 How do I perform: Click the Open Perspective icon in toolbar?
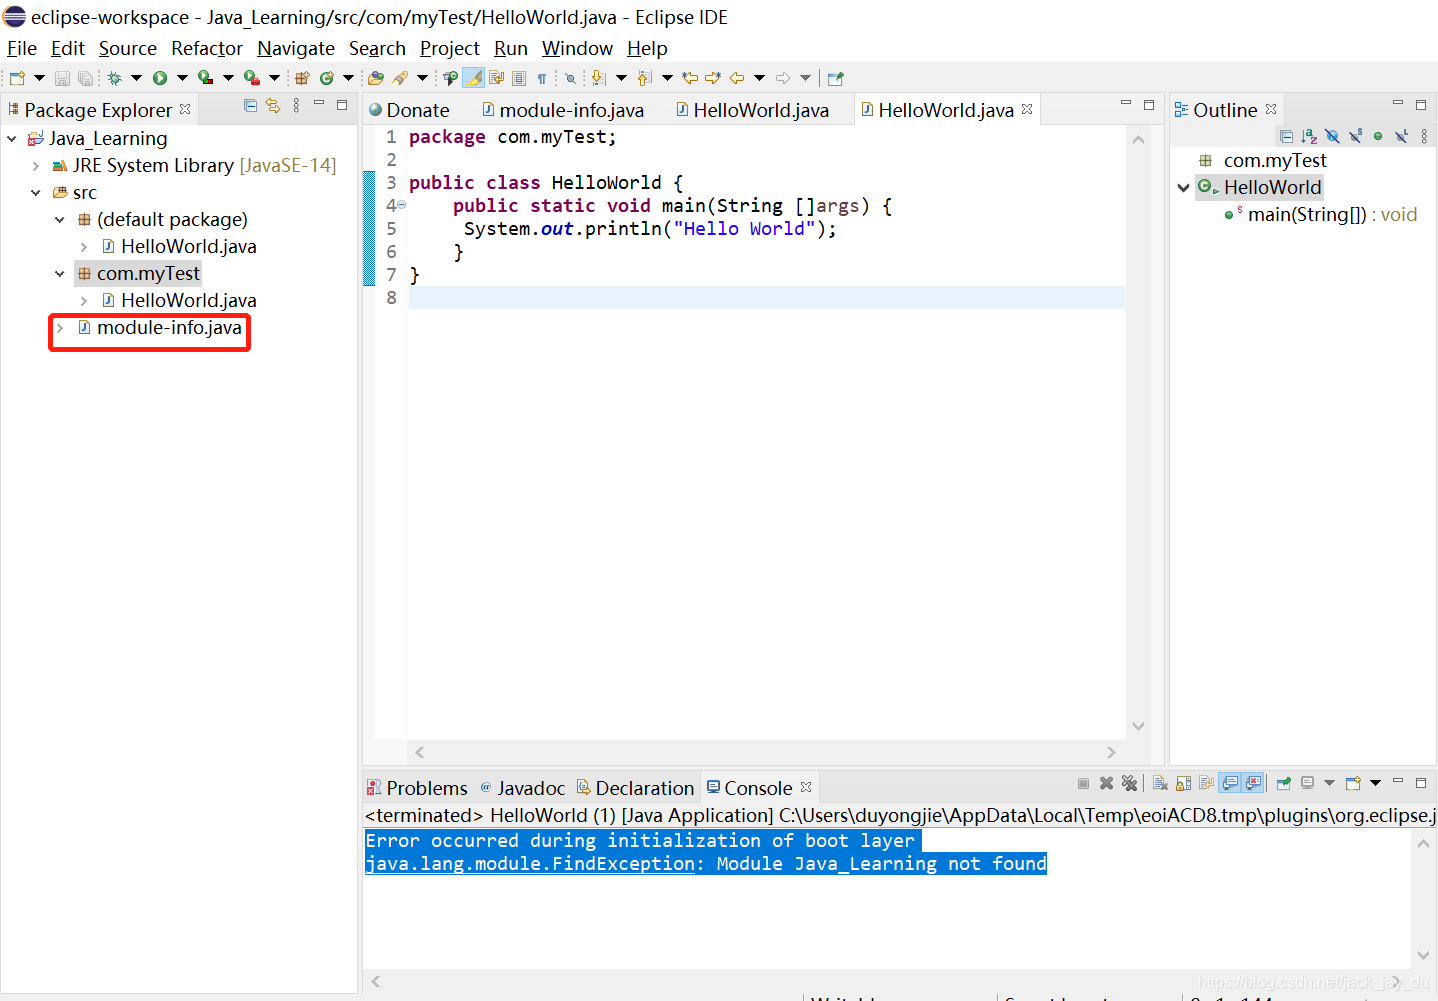(x=835, y=78)
